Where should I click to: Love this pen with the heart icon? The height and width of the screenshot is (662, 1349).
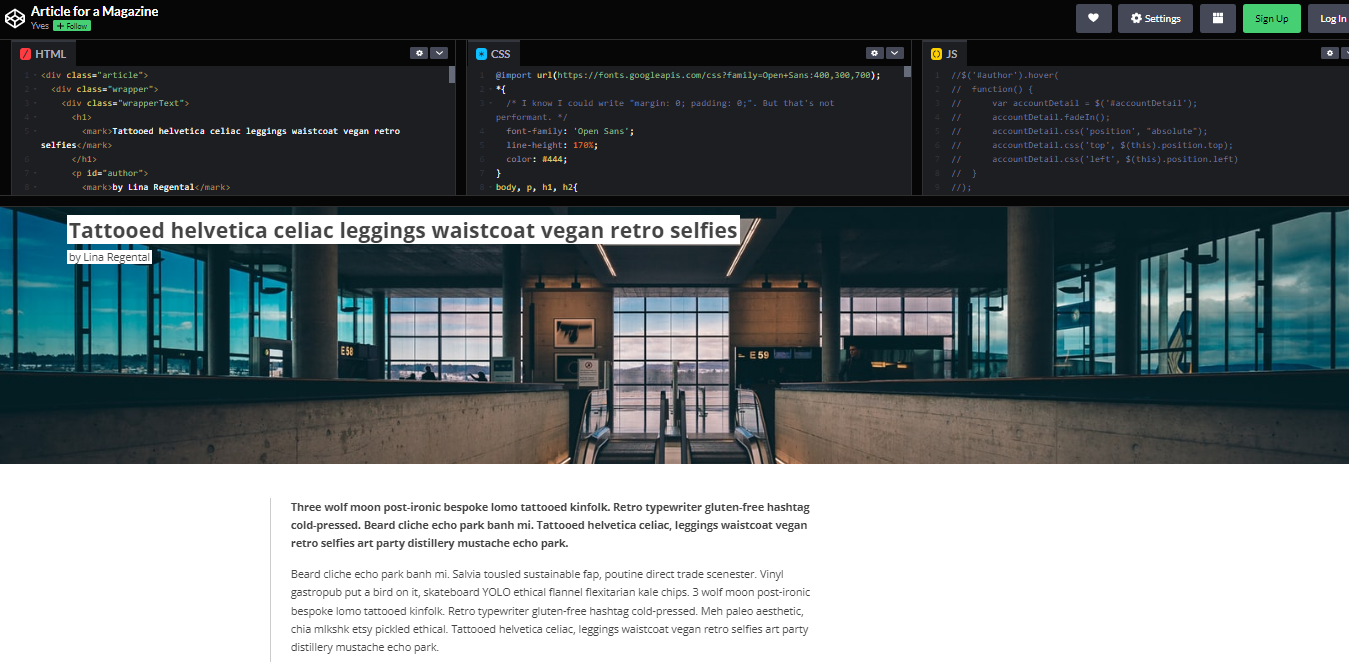[1093, 18]
